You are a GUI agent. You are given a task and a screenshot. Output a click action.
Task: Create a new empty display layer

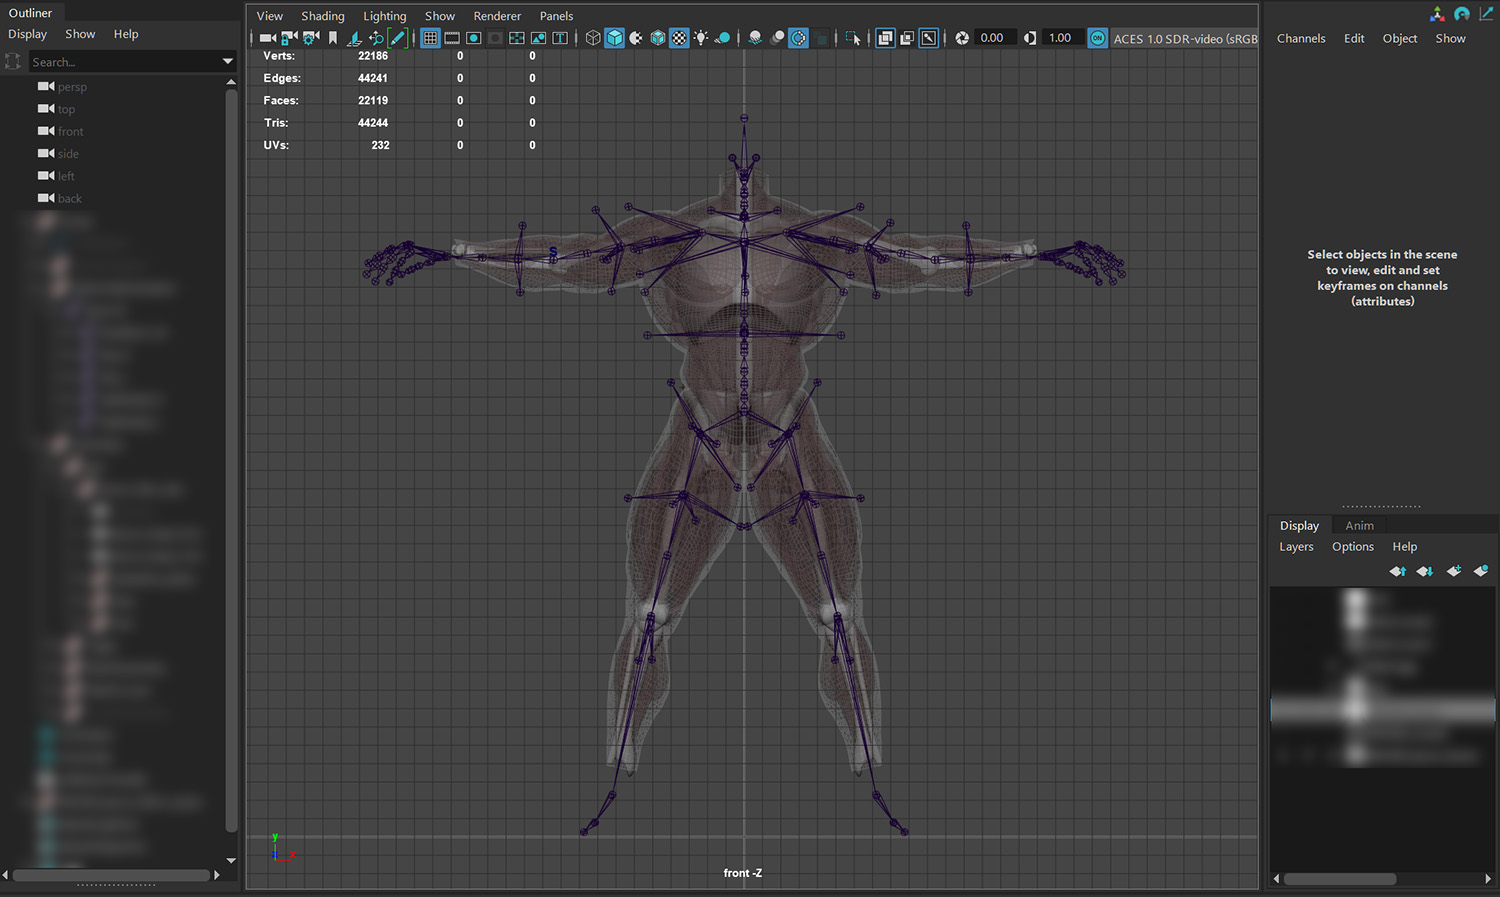[1453, 571]
